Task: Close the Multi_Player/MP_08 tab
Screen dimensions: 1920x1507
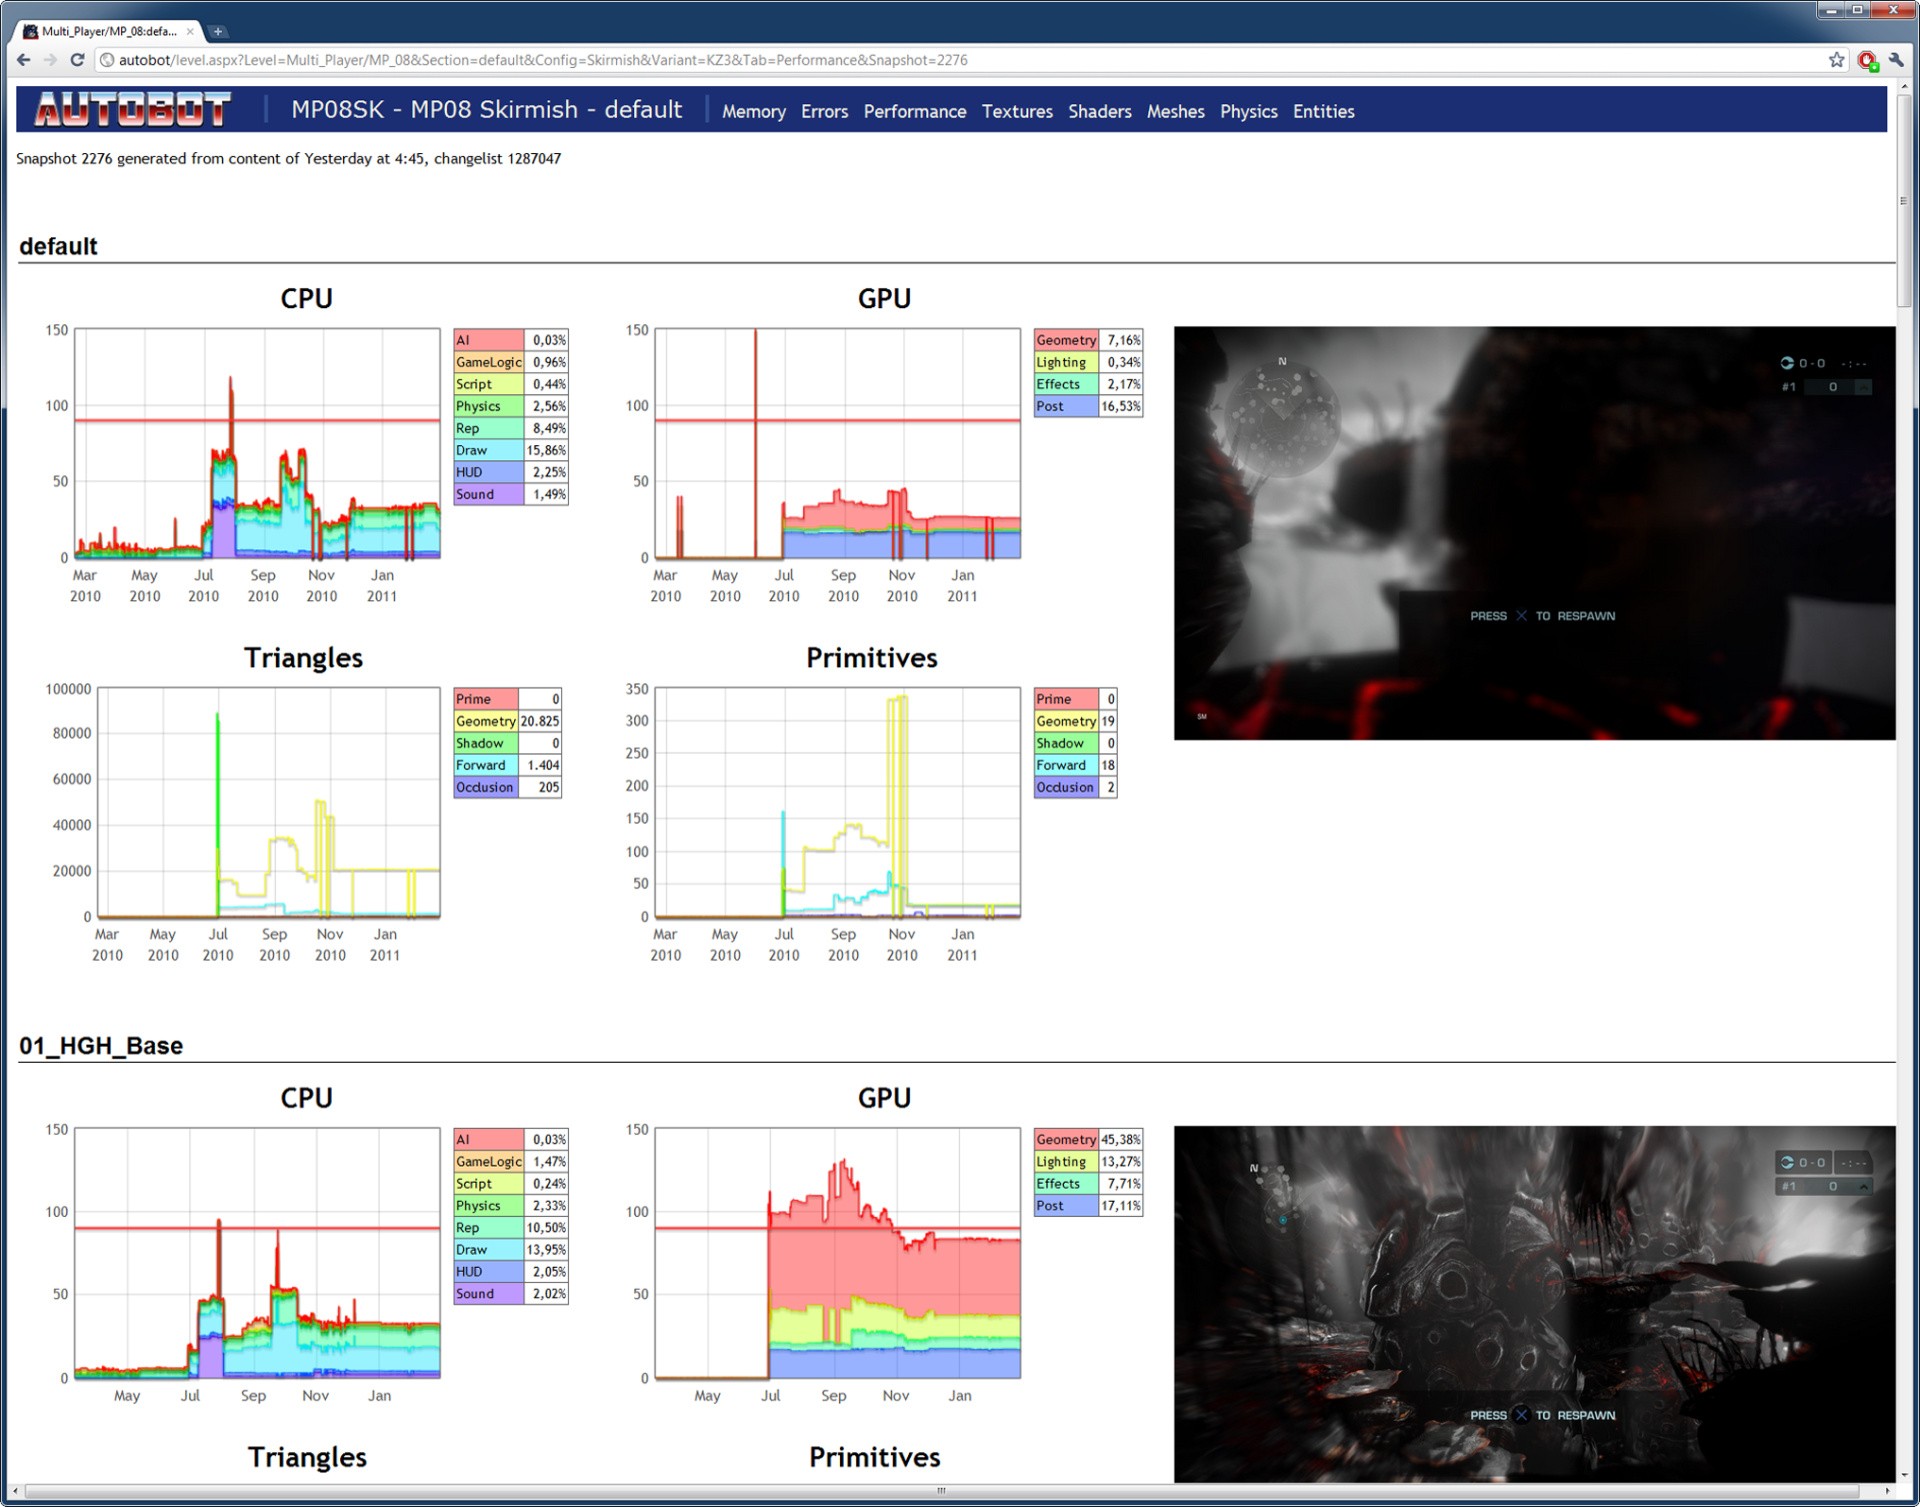Action: [x=190, y=32]
